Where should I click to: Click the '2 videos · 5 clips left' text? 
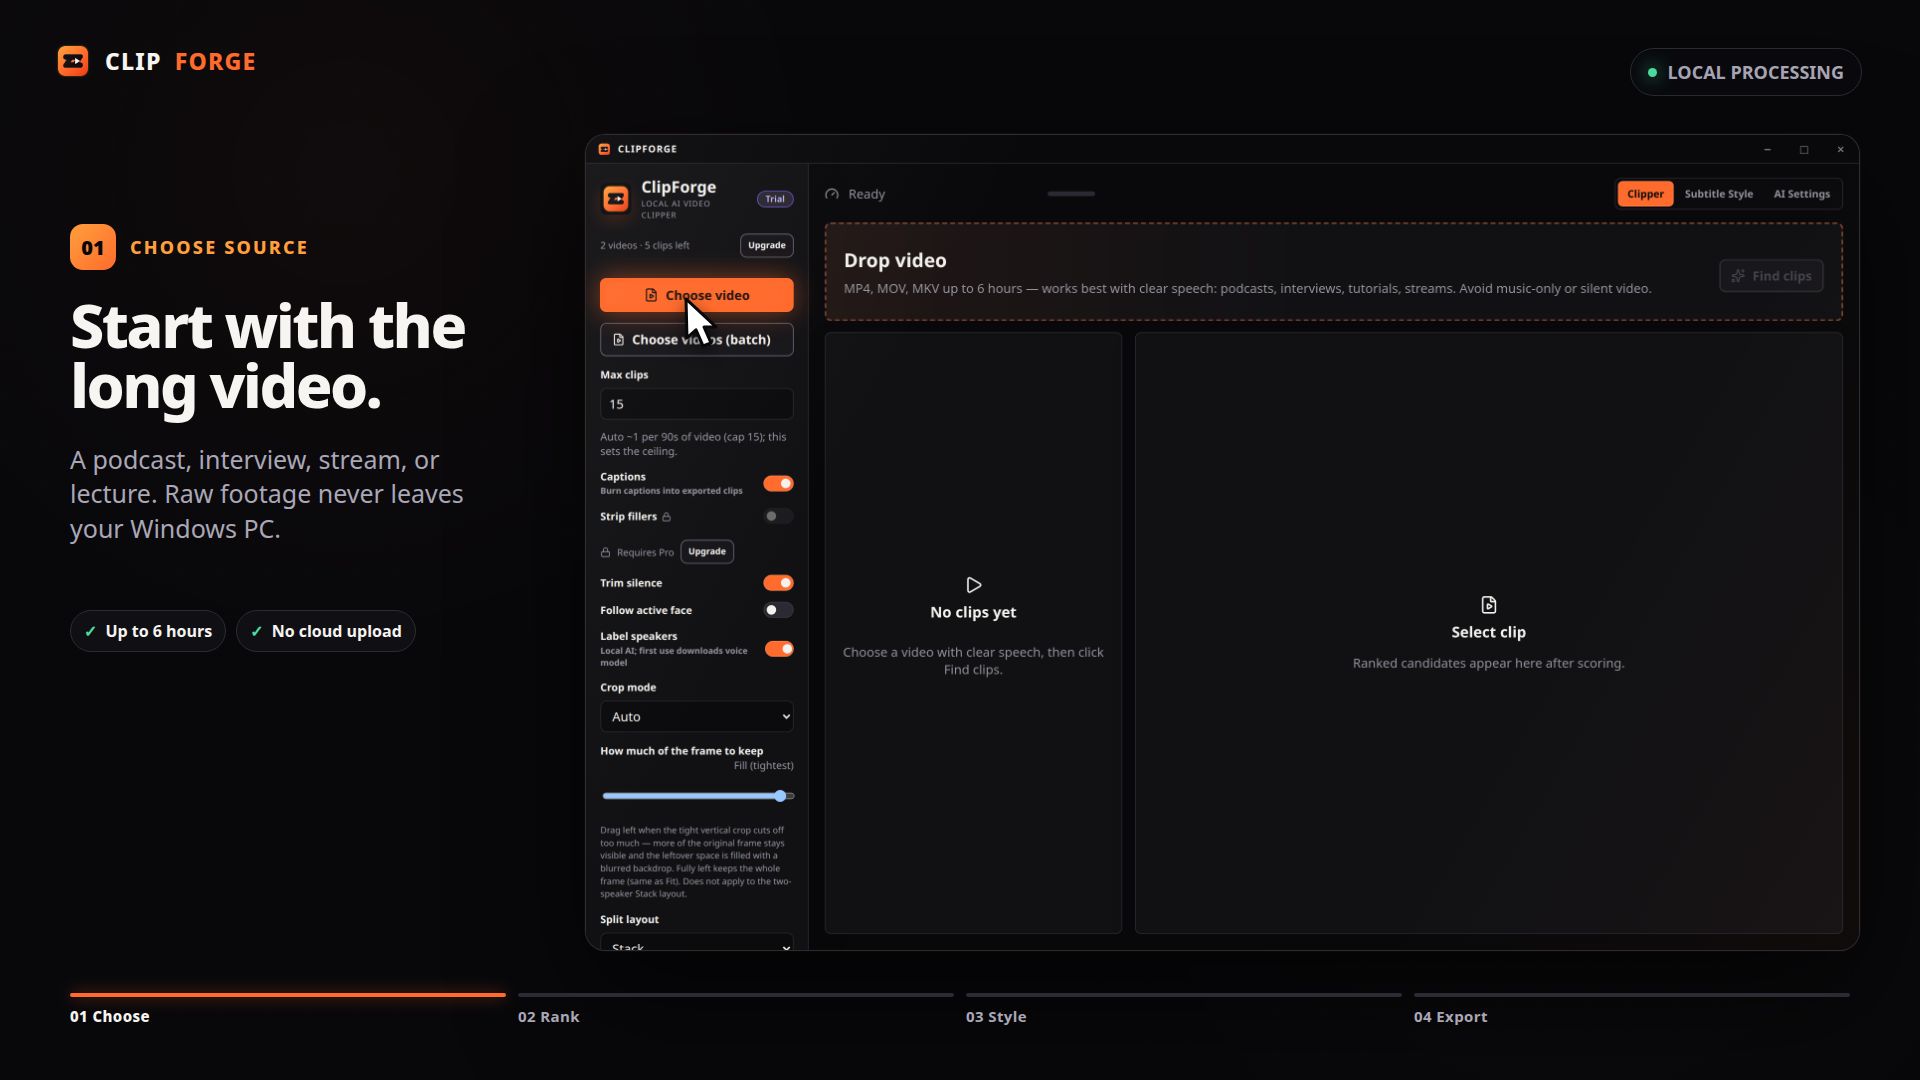point(645,246)
